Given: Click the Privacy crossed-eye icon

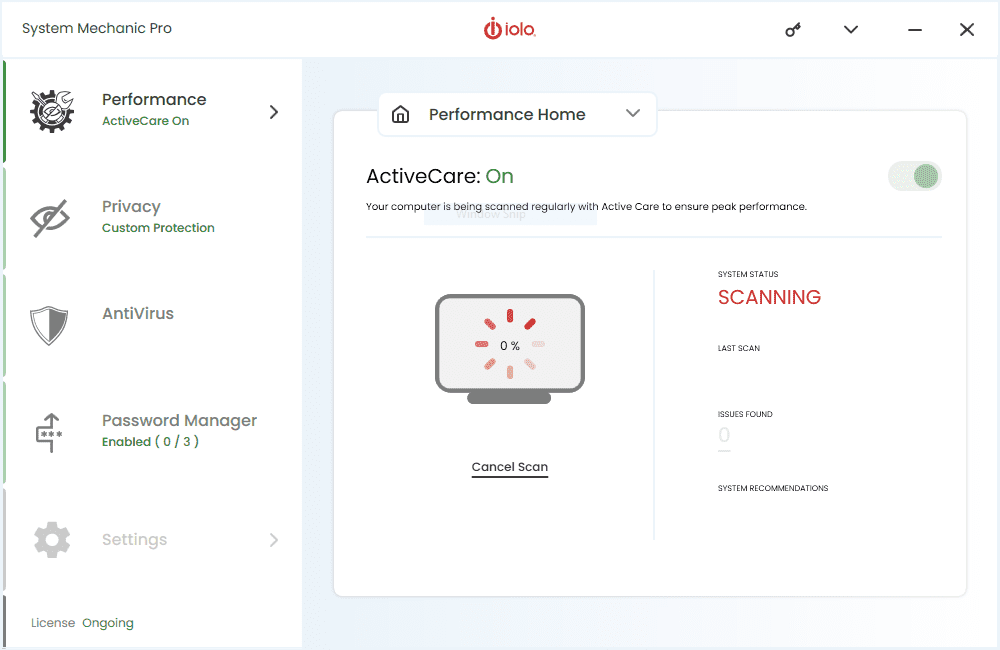Looking at the screenshot, I should pyautogui.click(x=50, y=218).
